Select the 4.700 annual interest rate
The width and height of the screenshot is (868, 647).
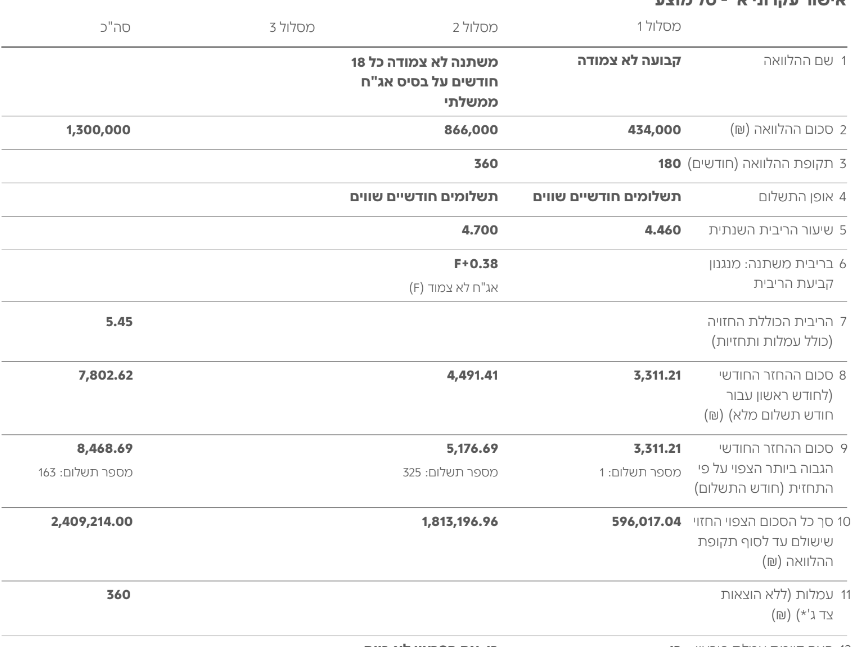pos(479,230)
